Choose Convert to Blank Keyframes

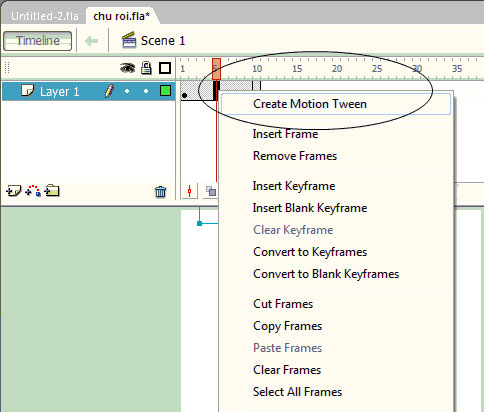(x=326, y=274)
